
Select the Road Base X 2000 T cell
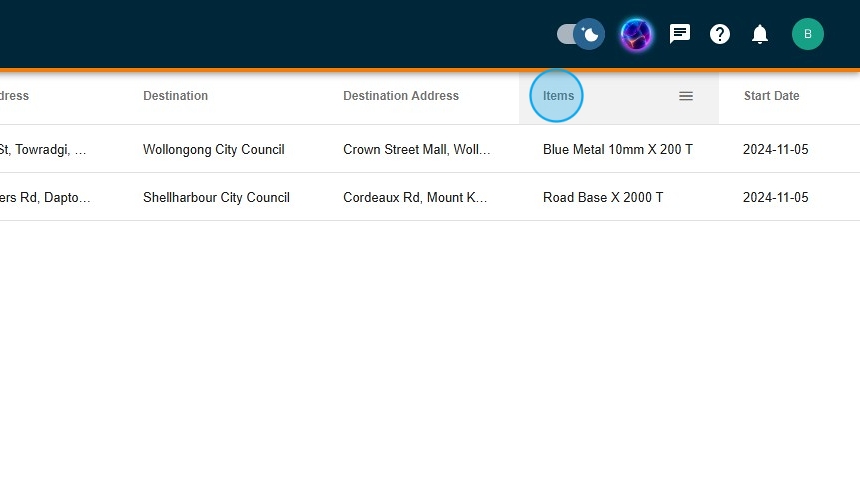pyautogui.click(x=603, y=197)
